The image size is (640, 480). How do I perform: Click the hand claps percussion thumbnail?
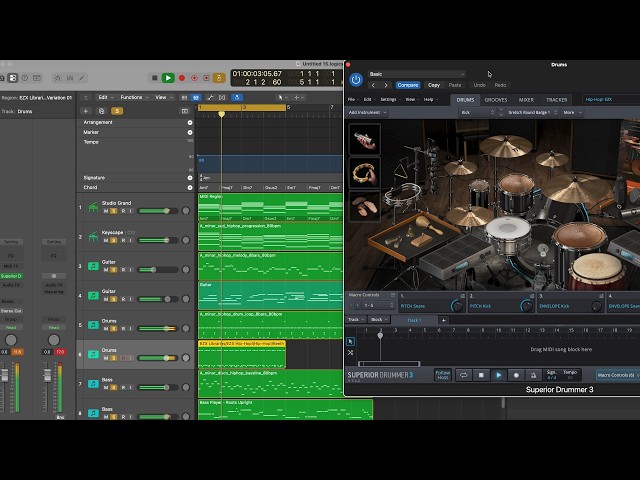coord(364,206)
